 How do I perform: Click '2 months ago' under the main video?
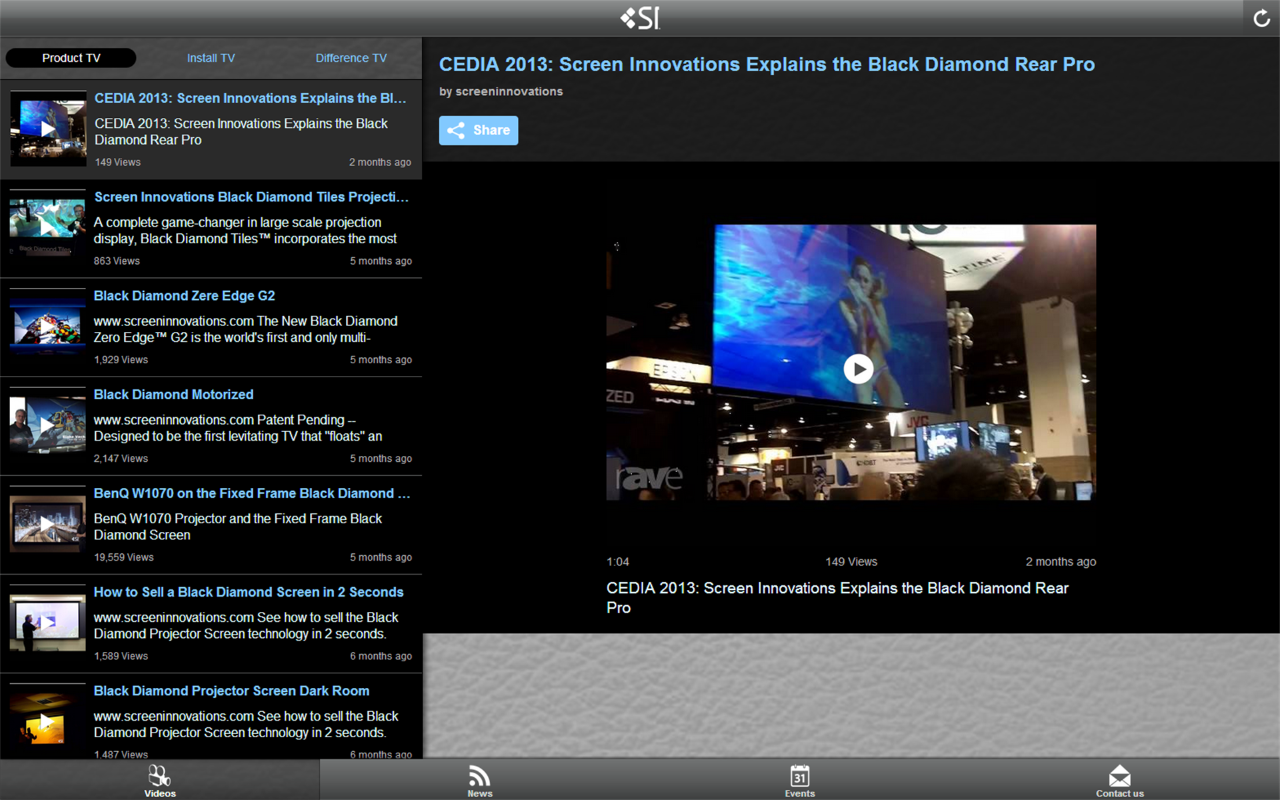[x=1061, y=562]
